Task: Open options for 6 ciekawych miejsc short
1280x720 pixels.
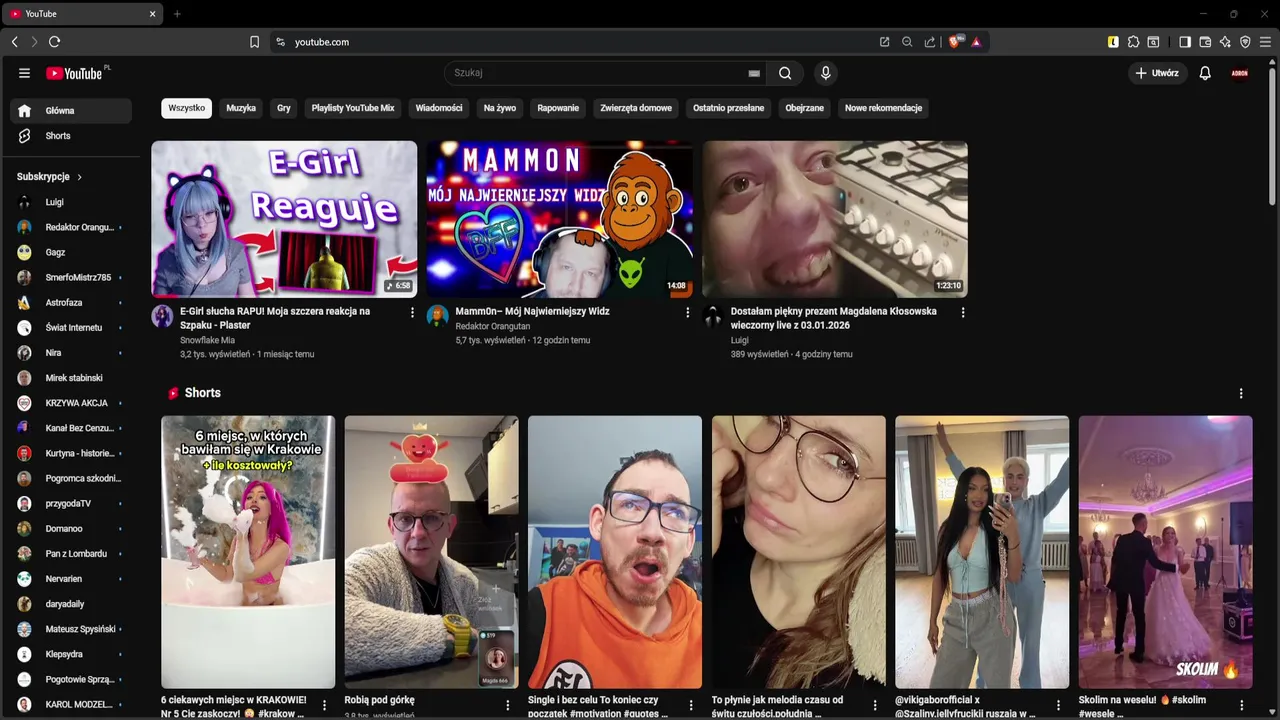Action: click(x=324, y=706)
